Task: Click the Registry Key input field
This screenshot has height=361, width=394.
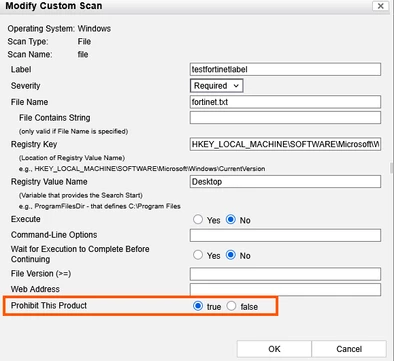Action: point(285,144)
